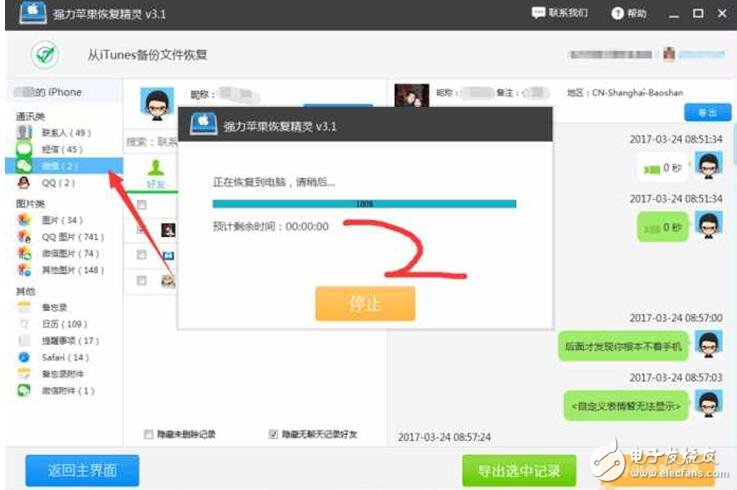Click avatar next to 08:57:00 message

(708, 344)
